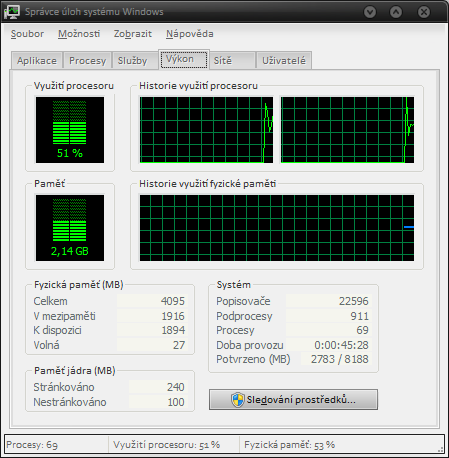Click the Doba provozu label
Image resolution: width=449 pixels, height=458 pixels.
(250, 345)
